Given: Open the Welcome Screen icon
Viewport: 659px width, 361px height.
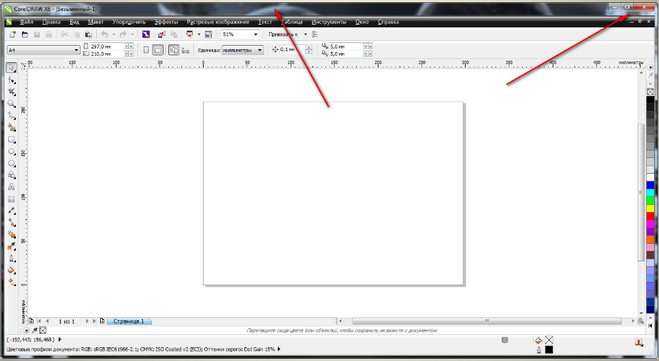Looking at the screenshot, I should point(208,34).
